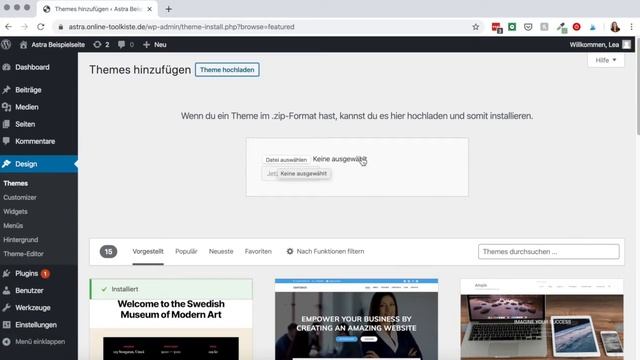This screenshot has width=640, height=360.
Task: Focus the Themes durchsuchen search field
Action: pyautogui.click(x=549, y=251)
